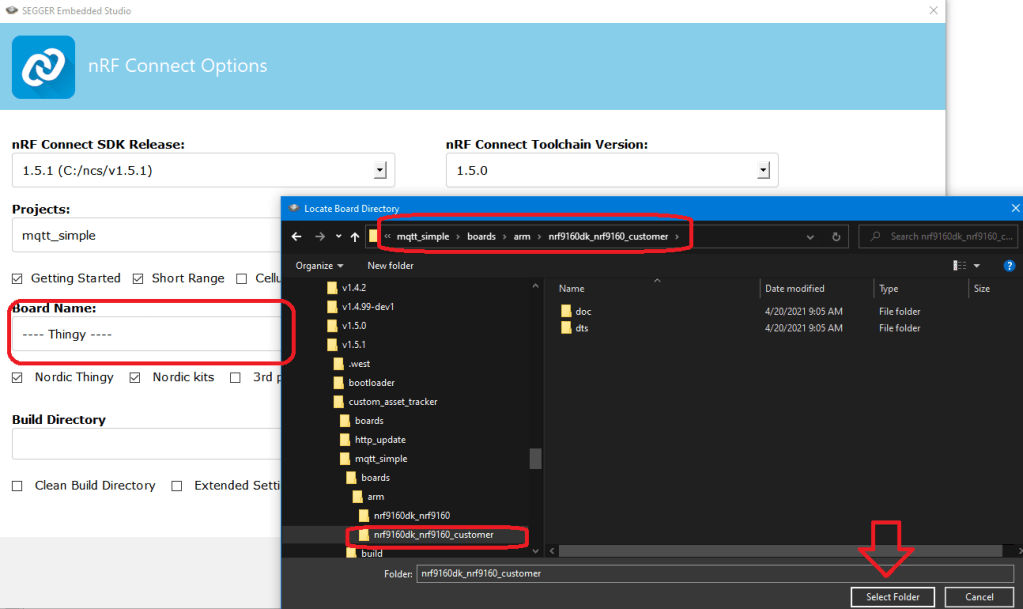The width and height of the screenshot is (1023, 609).
Task: Go back in the folder dialog
Action: coord(296,237)
